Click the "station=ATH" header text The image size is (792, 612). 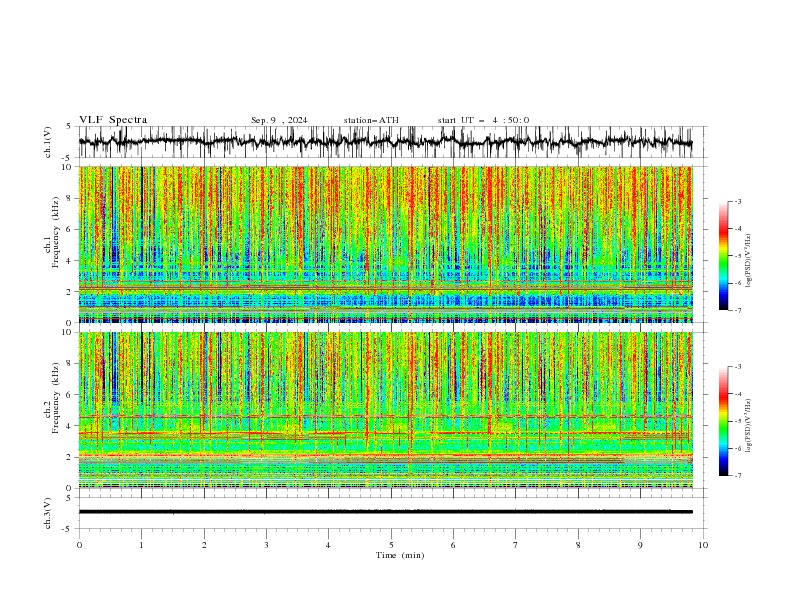[371, 120]
